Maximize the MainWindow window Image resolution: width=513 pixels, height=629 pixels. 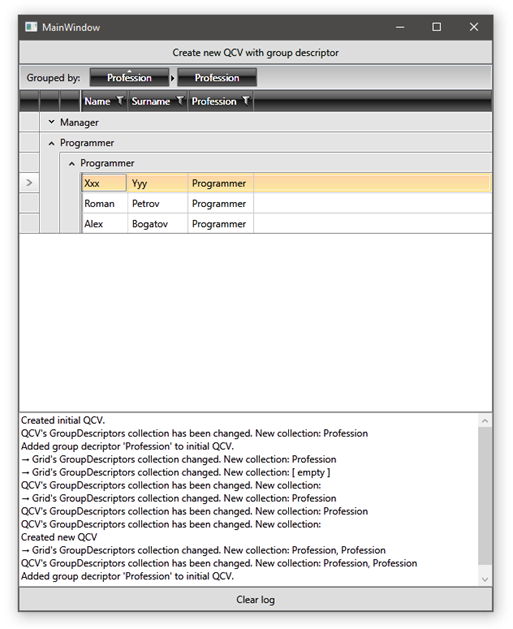click(x=436, y=27)
